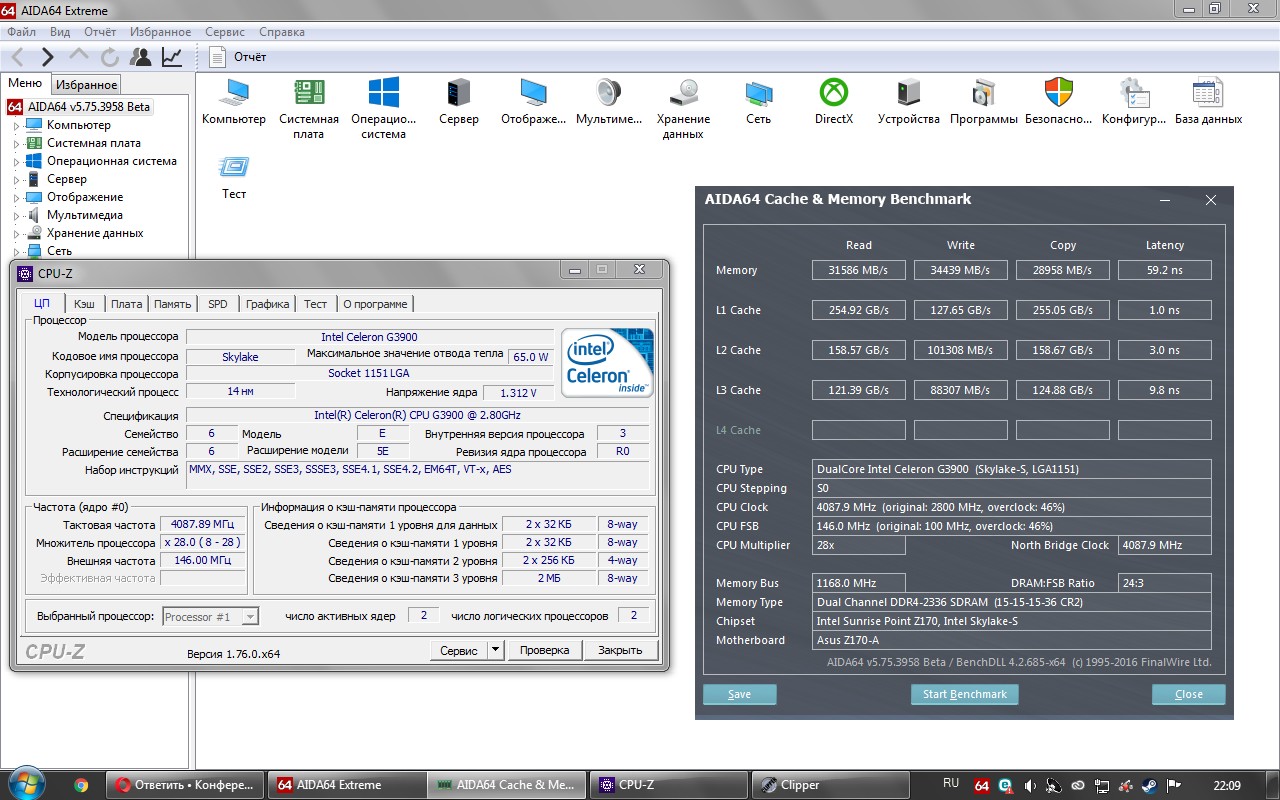Open the Сервис dropdown arrow in CPU-Z
The height and width of the screenshot is (800, 1280).
pos(495,650)
